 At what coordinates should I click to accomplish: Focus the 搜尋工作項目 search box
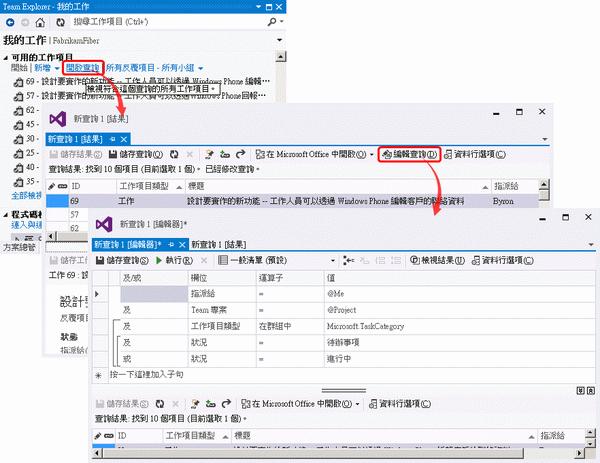tap(168, 22)
